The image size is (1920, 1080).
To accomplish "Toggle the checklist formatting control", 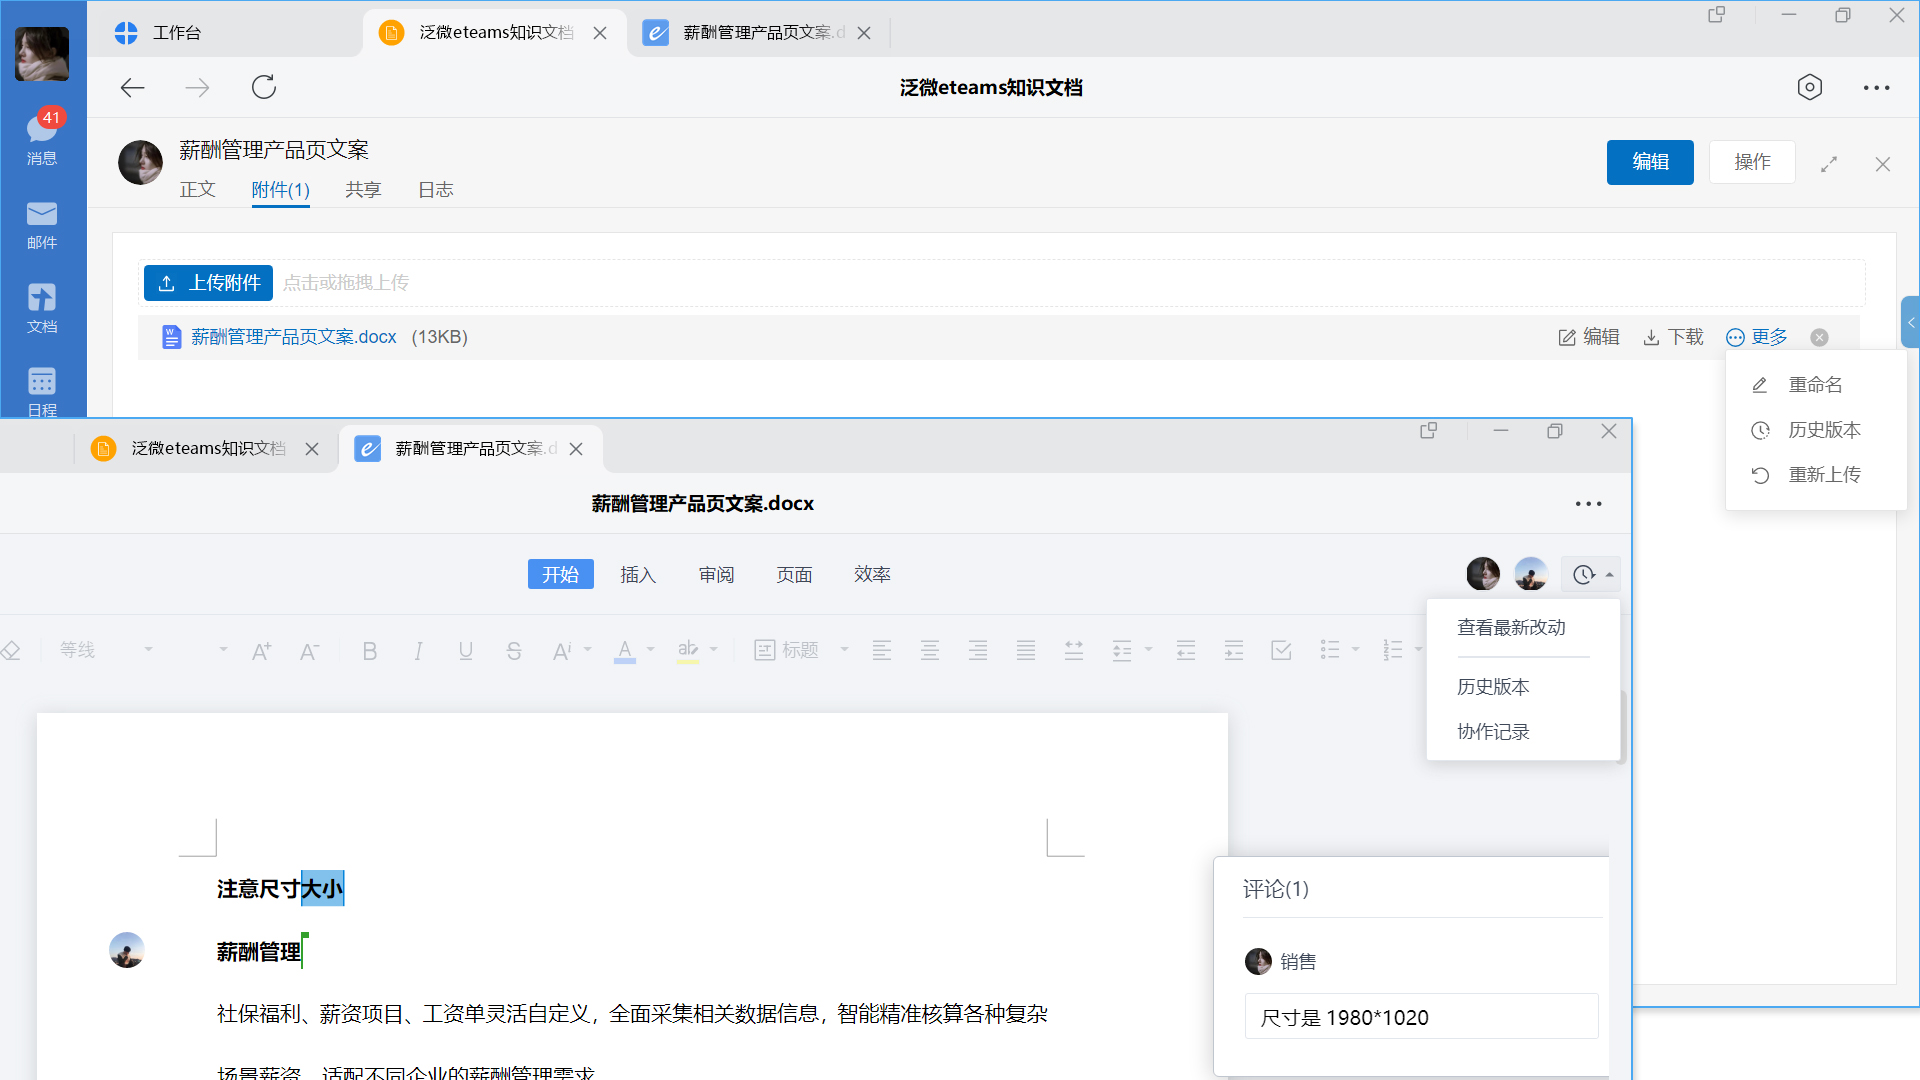I will 1281,650.
